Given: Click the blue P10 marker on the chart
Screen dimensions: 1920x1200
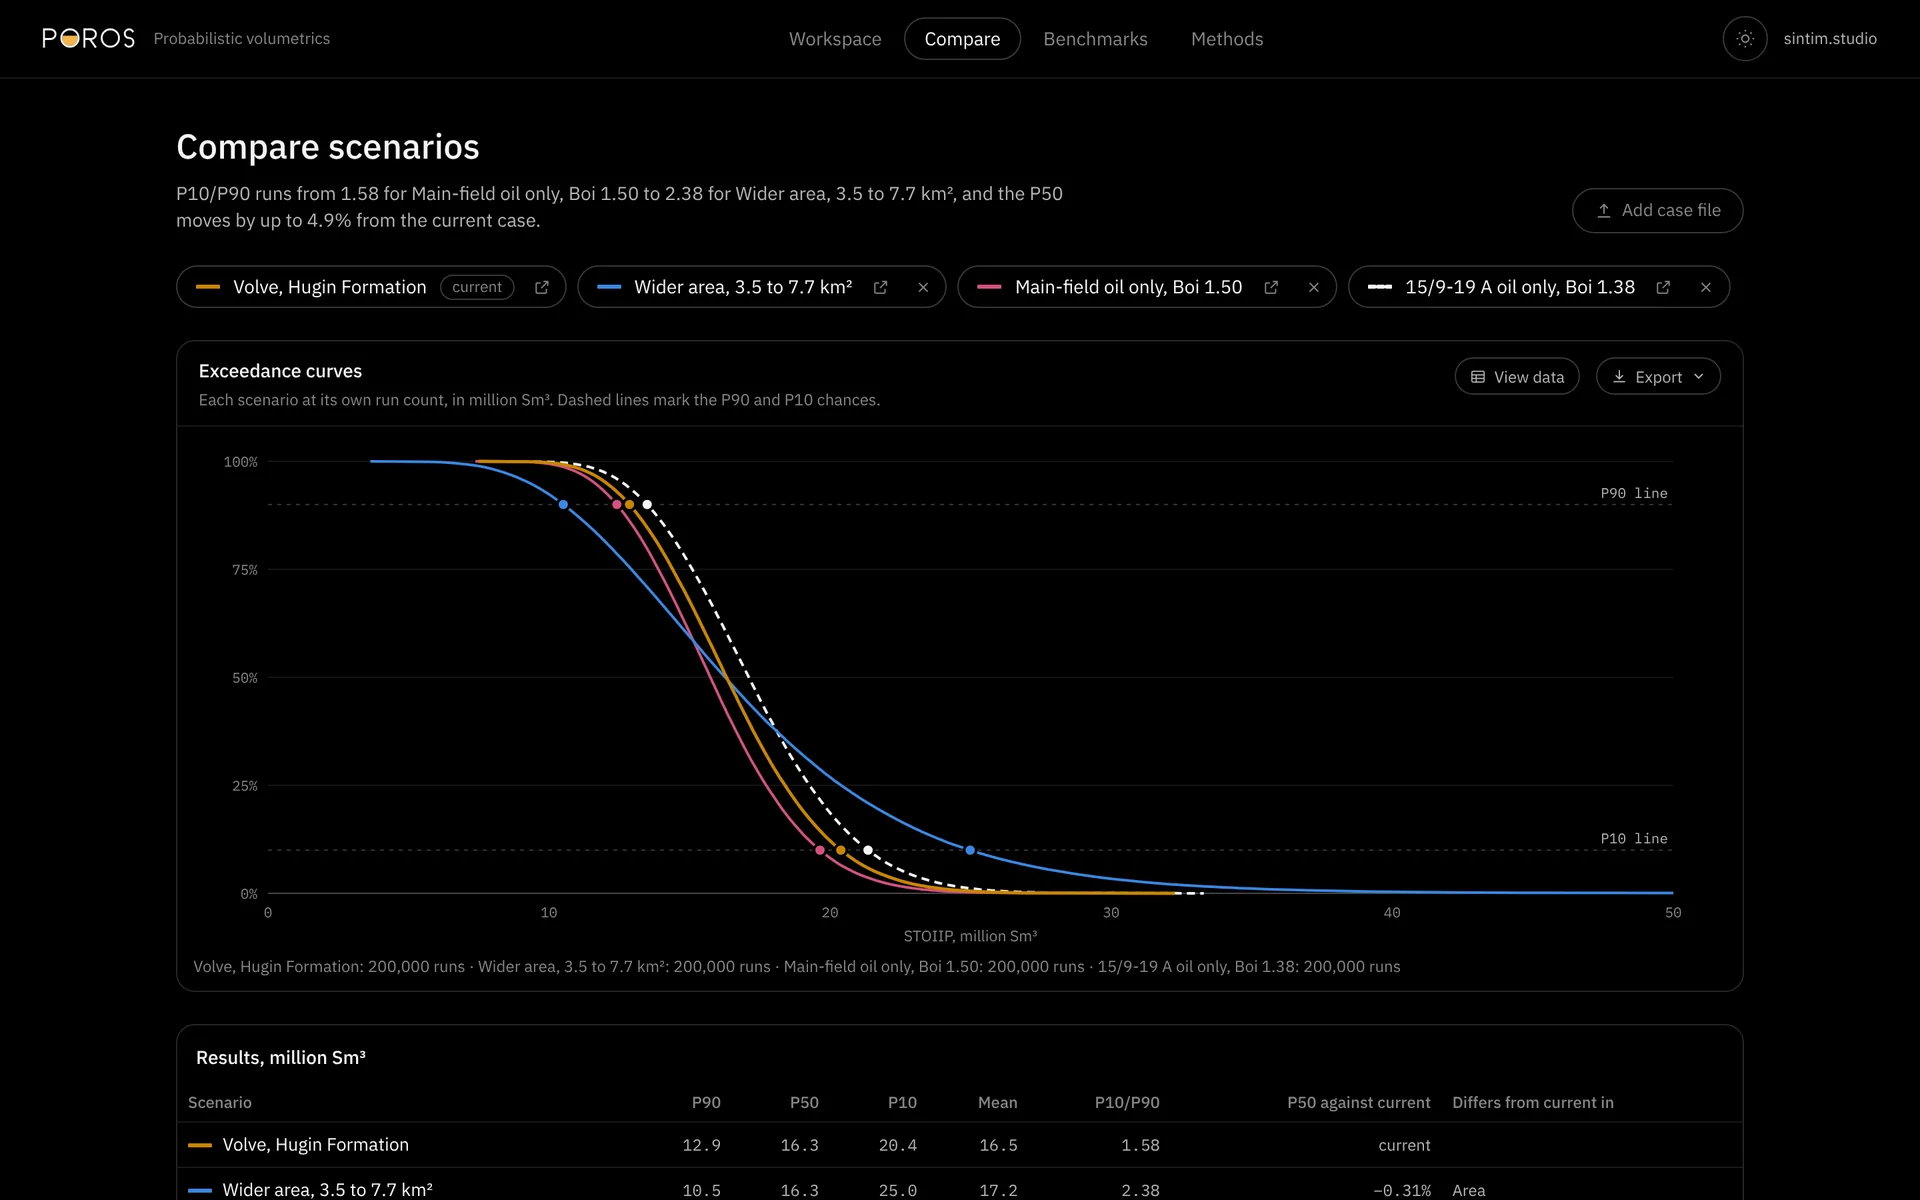Looking at the screenshot, I should 970,850.
